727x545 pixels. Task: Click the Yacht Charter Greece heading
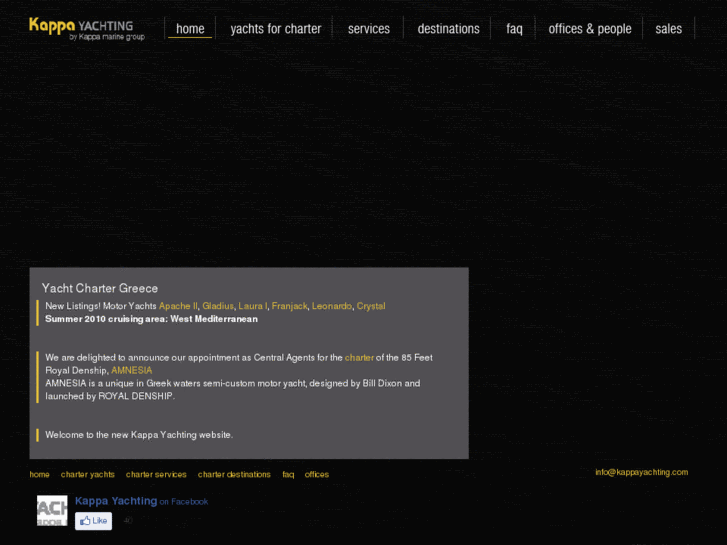(x=100, y=289)
